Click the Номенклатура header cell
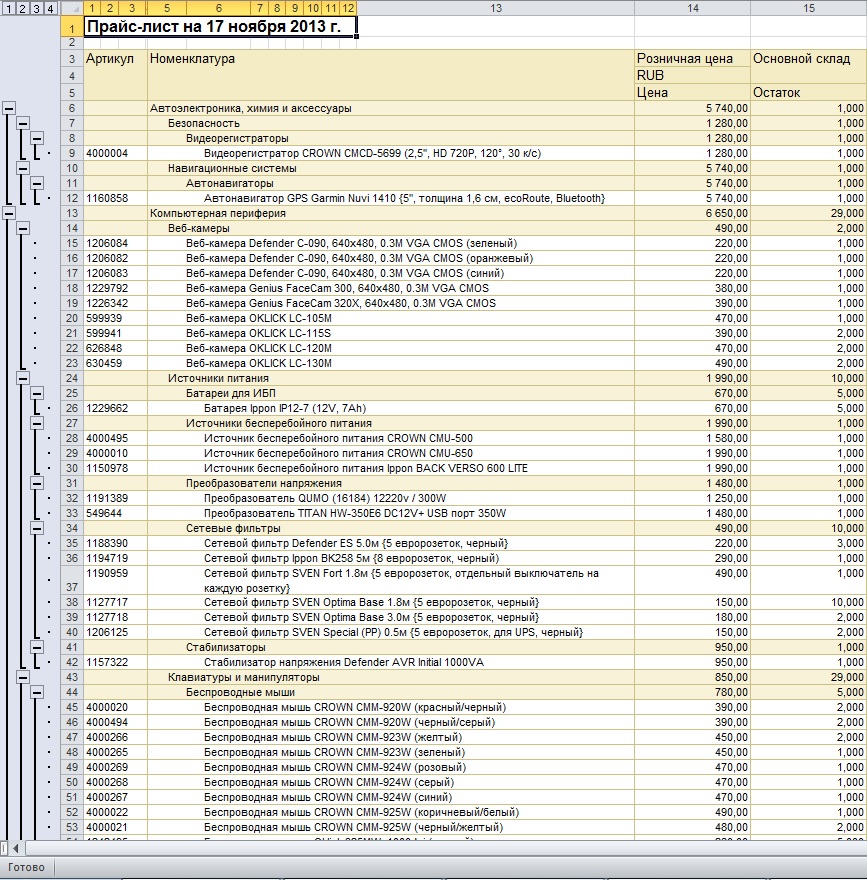This screenshot has width=867, height=880. pos(391,75)
